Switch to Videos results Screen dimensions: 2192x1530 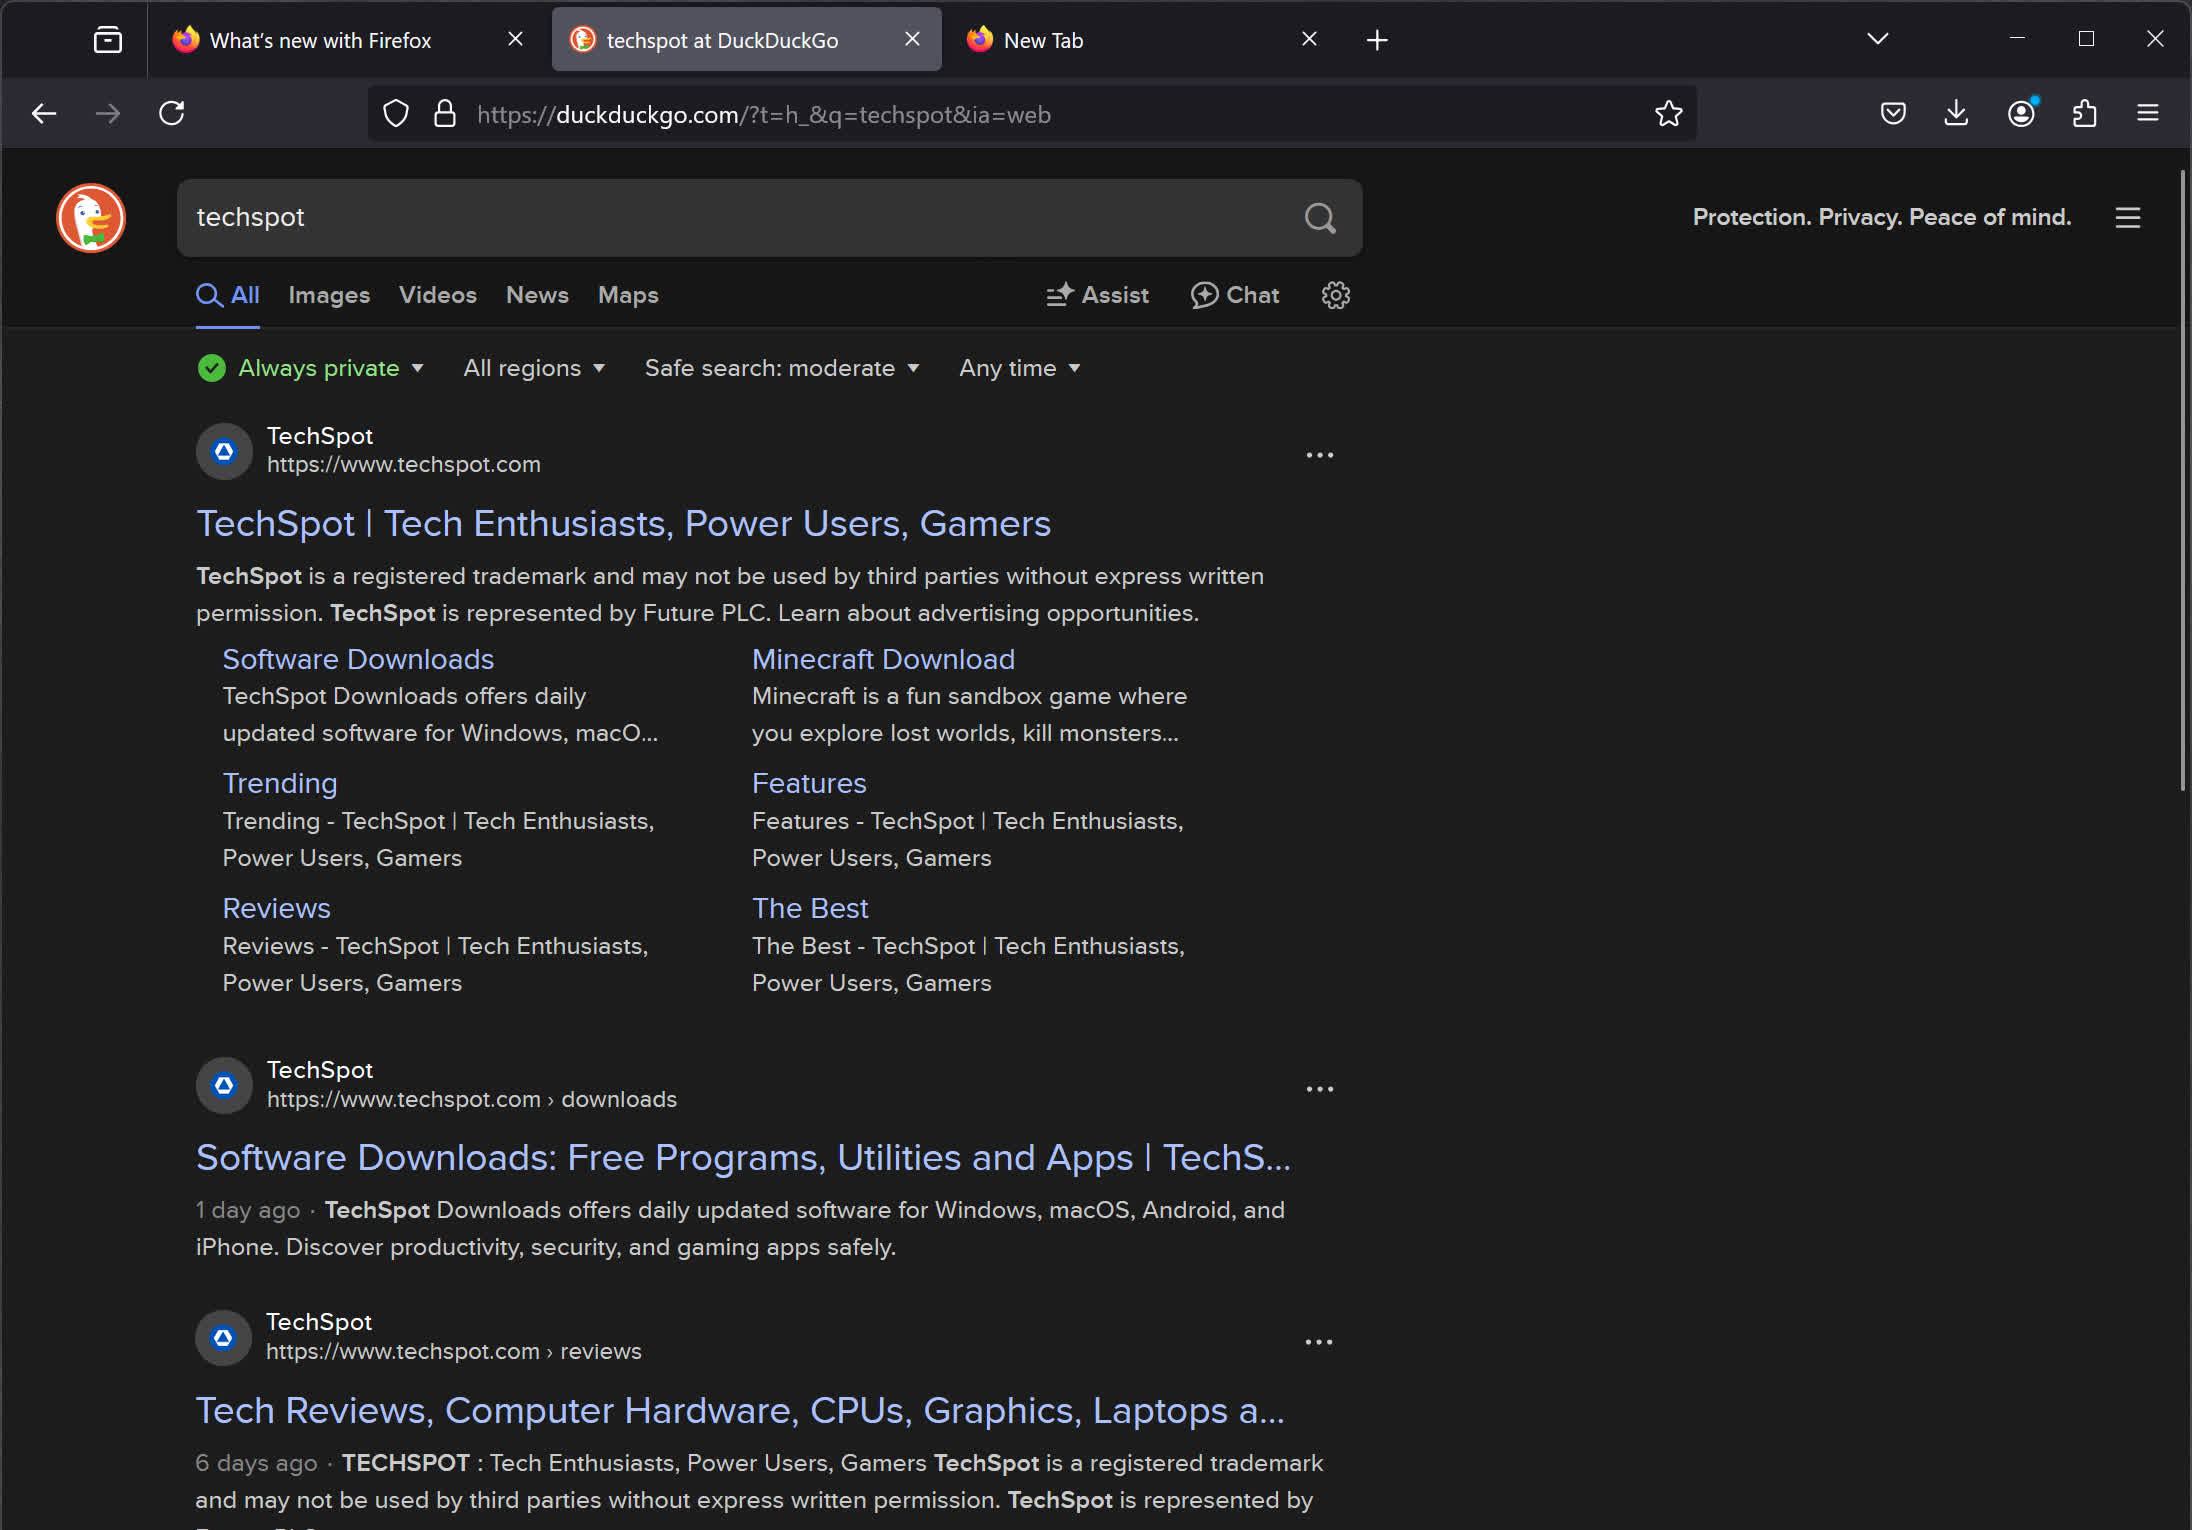[438, 295]
